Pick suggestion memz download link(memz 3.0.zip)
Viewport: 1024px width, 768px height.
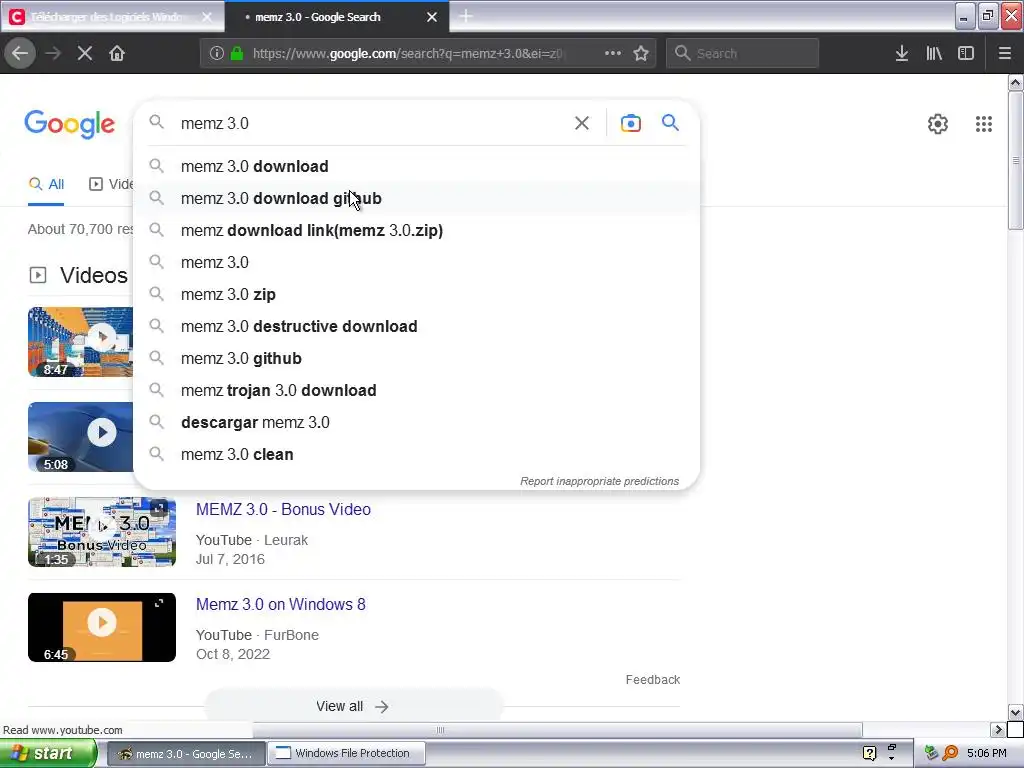coord(417,231)
